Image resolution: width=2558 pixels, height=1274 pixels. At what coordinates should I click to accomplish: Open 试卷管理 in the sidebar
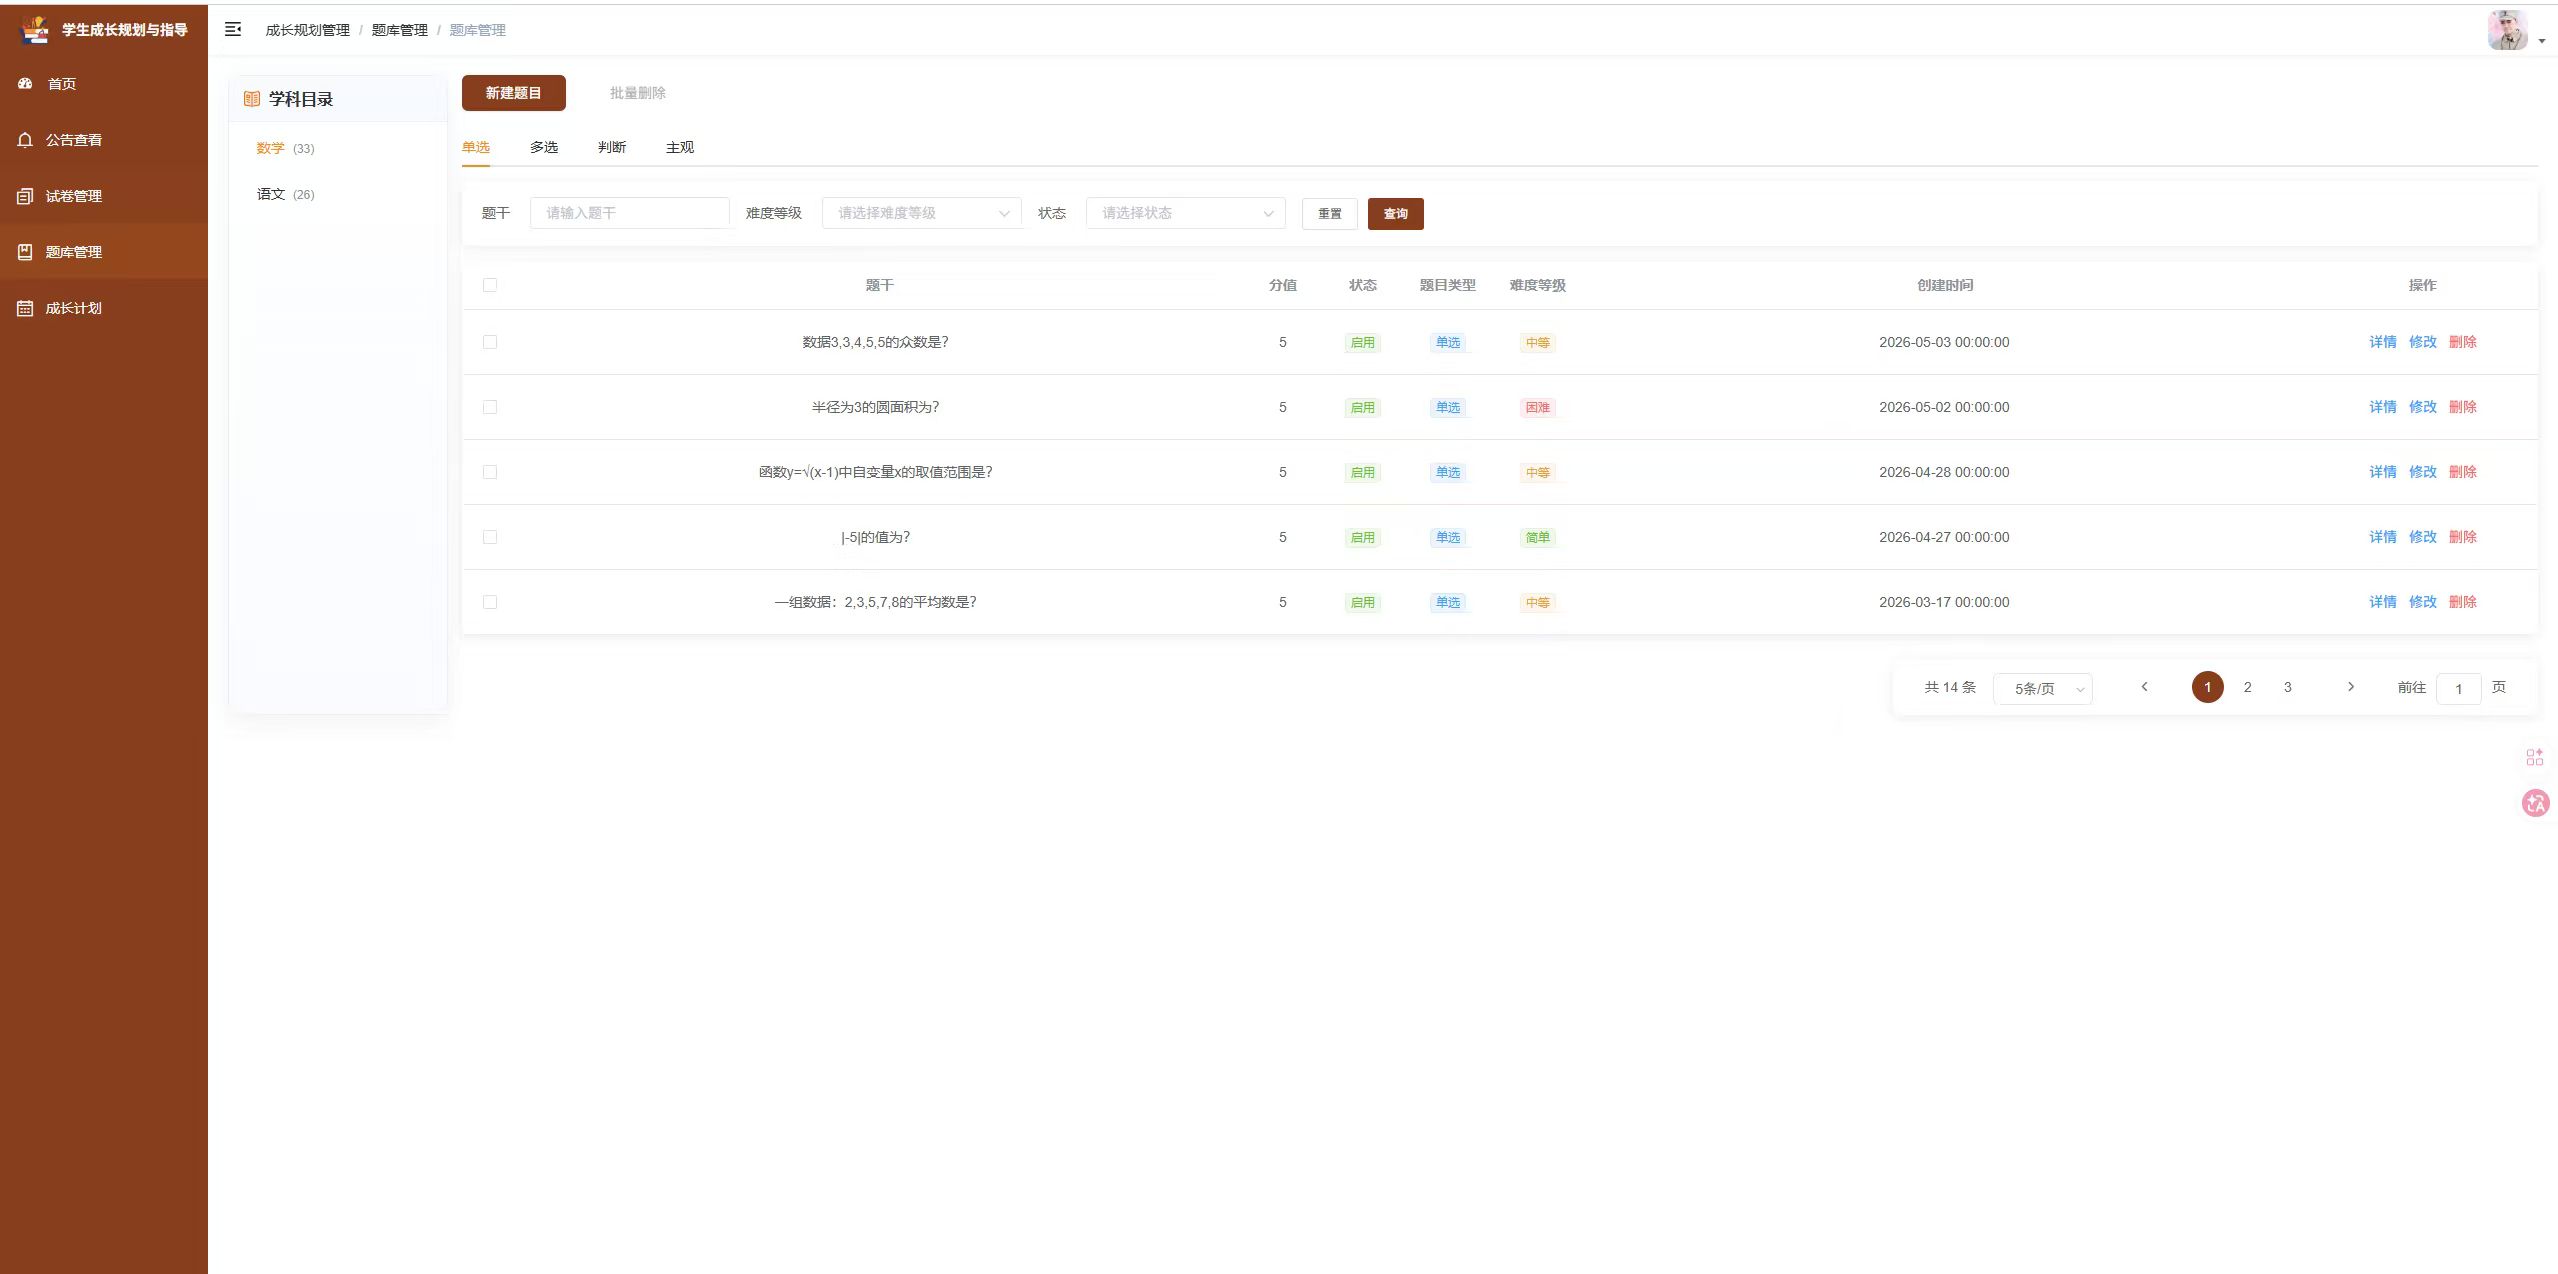tap(104, 196)
